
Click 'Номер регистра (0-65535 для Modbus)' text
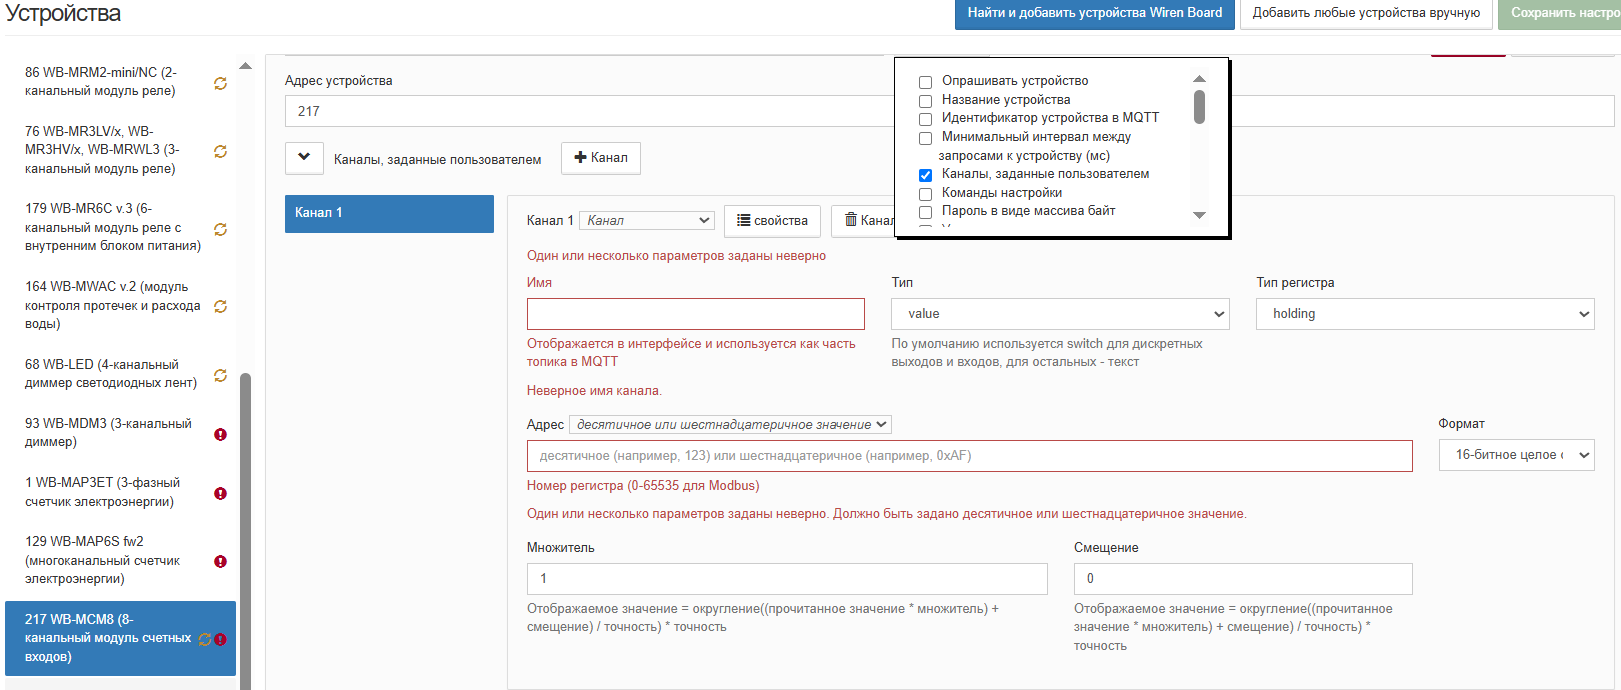[643, 486]
